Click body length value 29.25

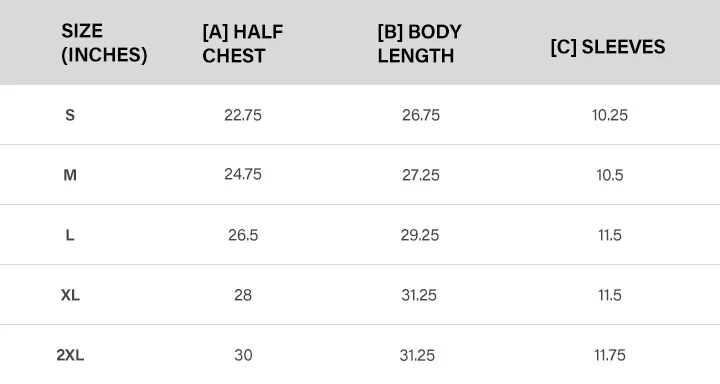click(420, 235)
